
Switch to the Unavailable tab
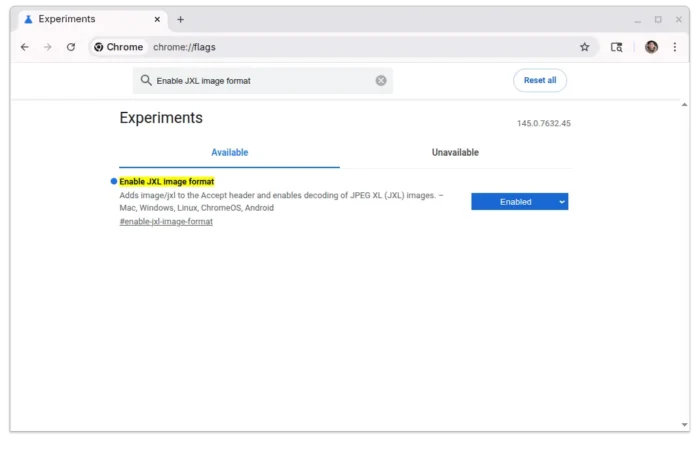coord(455,153)
